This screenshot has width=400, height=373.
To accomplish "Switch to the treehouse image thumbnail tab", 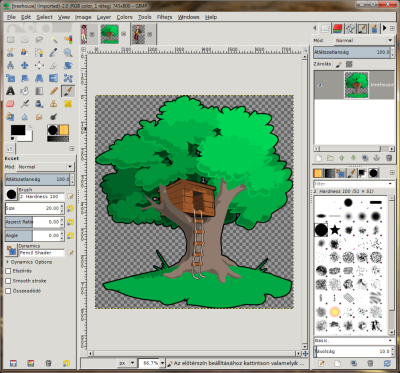I will click(110, 34).
